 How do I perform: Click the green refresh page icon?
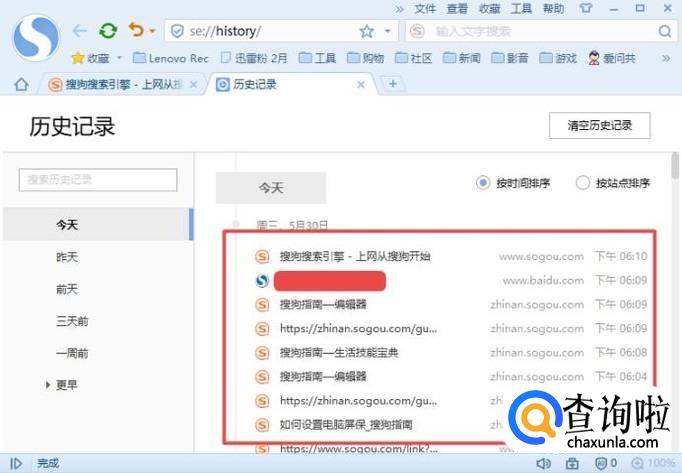click(107, 31)
